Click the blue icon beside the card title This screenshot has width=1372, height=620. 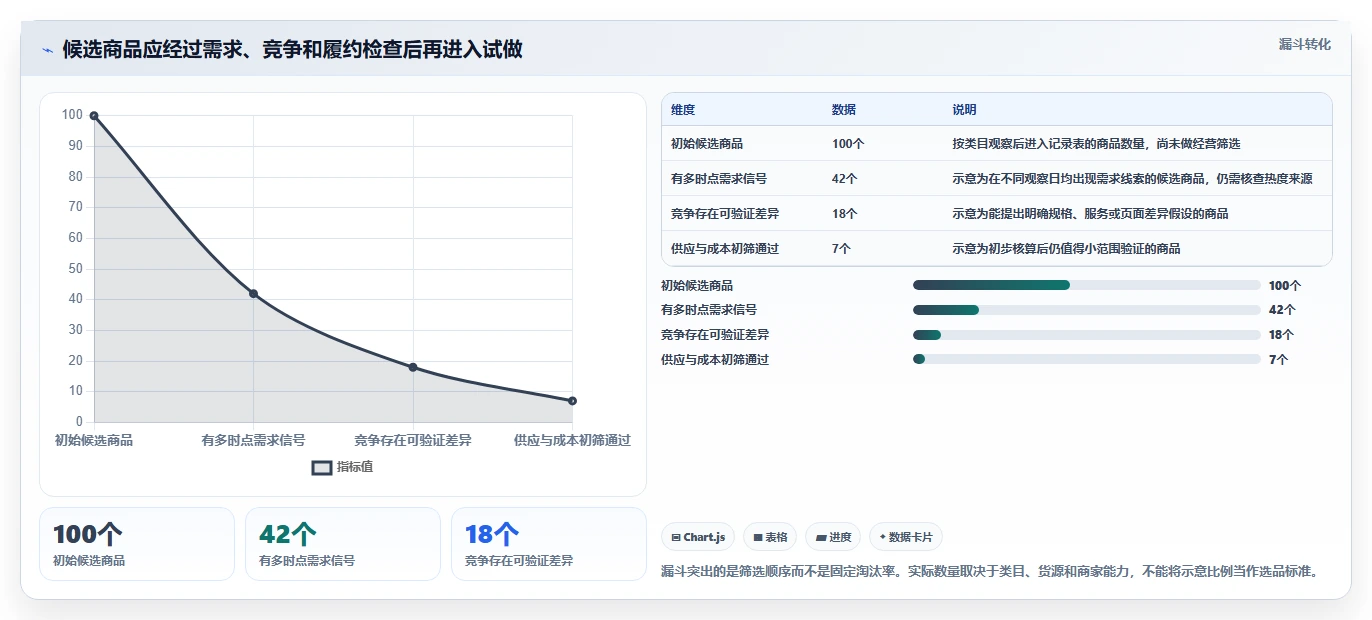click(x=47, y=50)
